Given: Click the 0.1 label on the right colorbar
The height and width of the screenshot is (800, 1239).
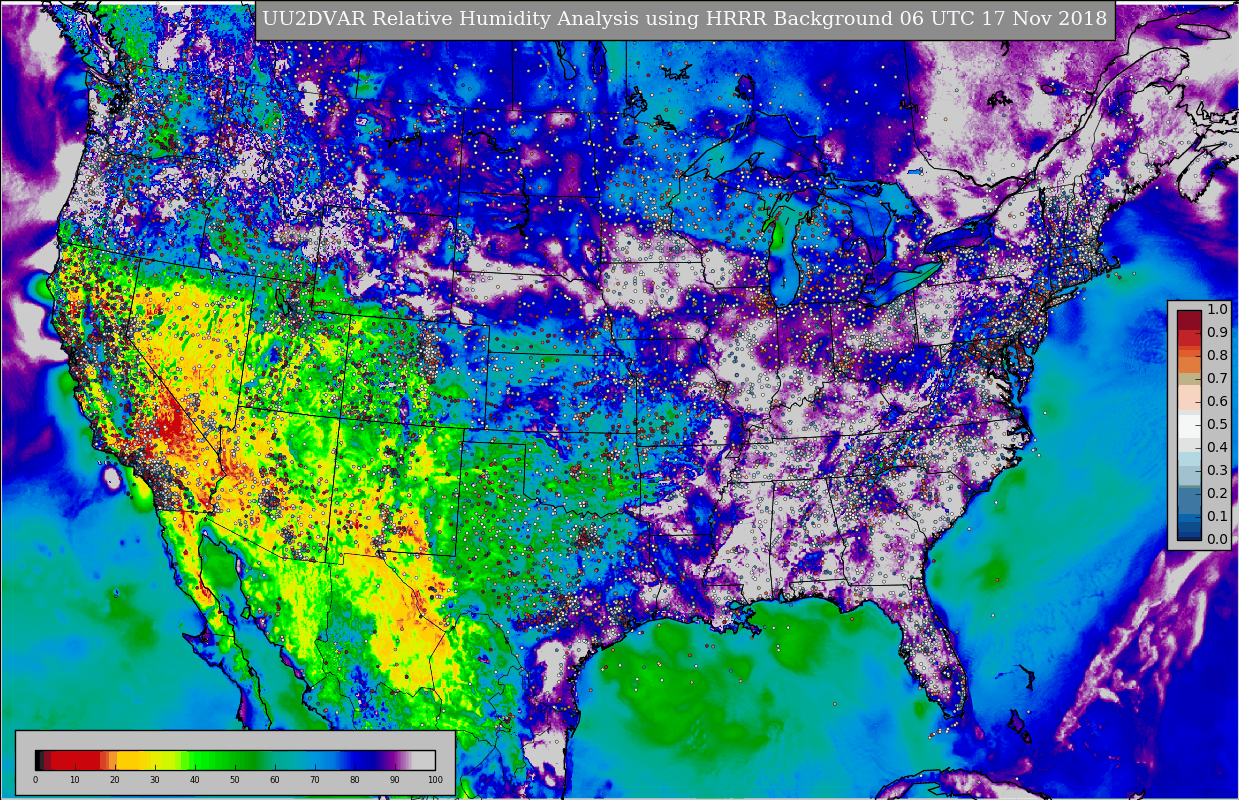Looking at the screenshot, I should [x=1217, y=516].
